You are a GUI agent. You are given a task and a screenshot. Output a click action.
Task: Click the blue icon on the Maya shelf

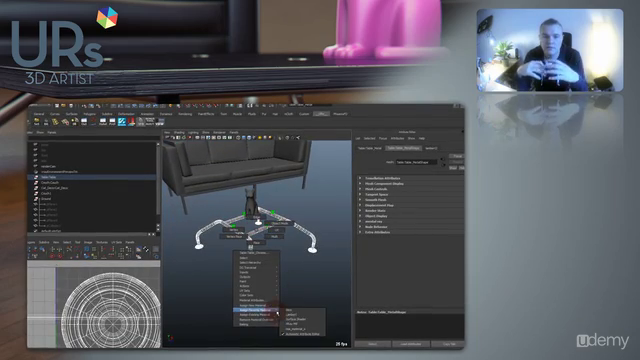[122, 122]
